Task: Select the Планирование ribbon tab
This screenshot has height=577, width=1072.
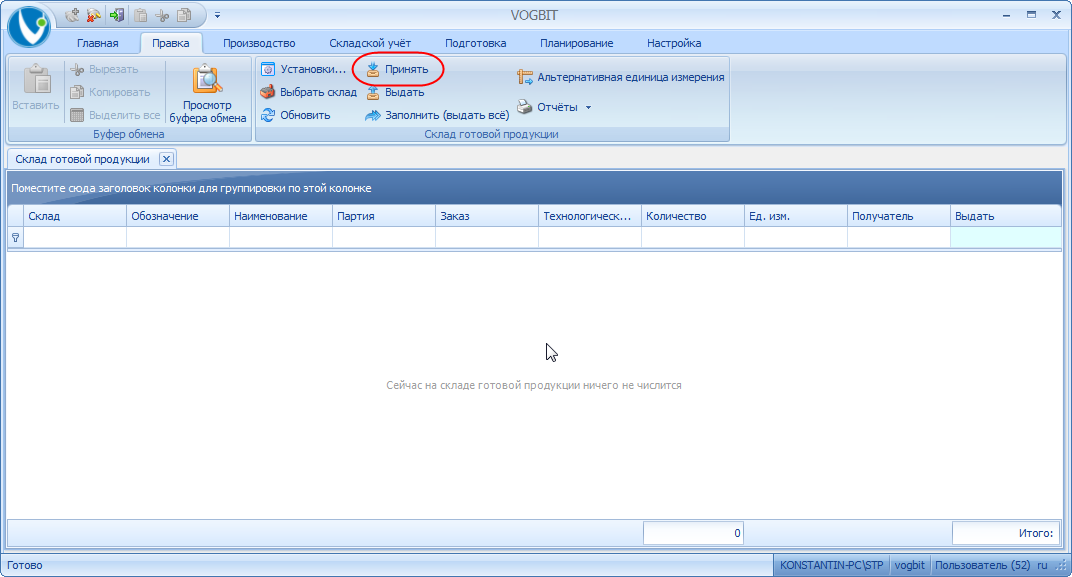Action: click(576, 43)
